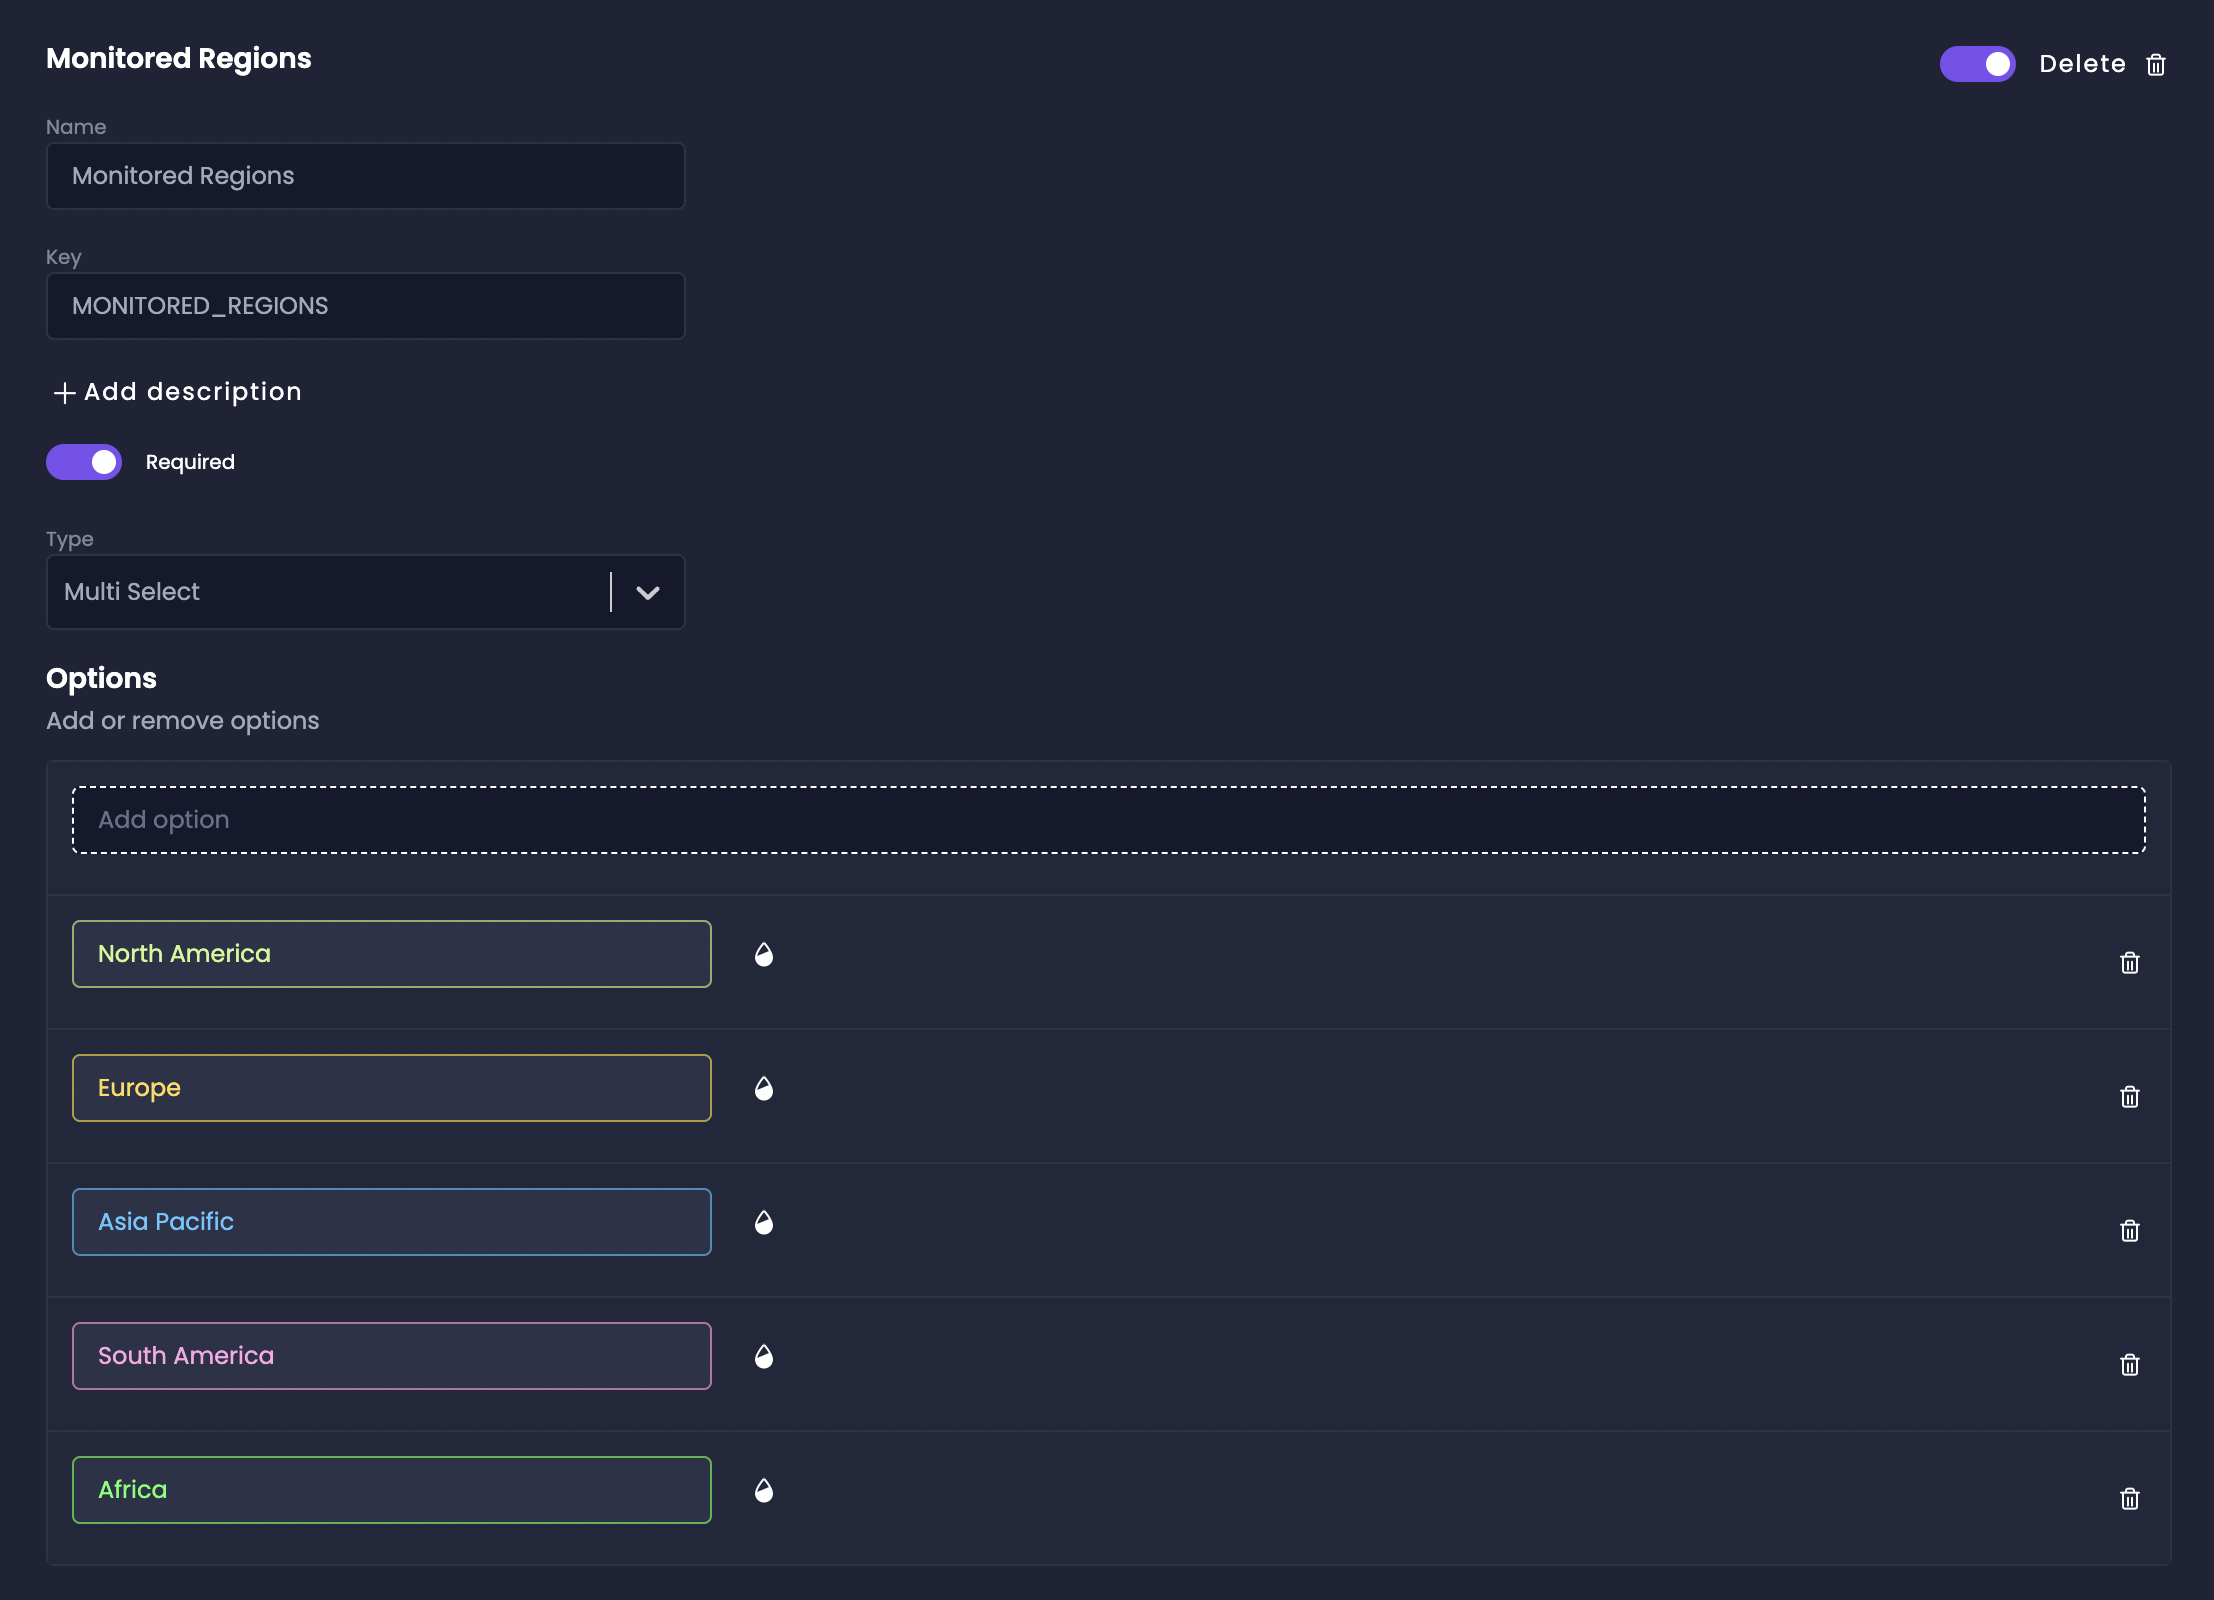Toggle the Required switch off

tap(84, 462)
